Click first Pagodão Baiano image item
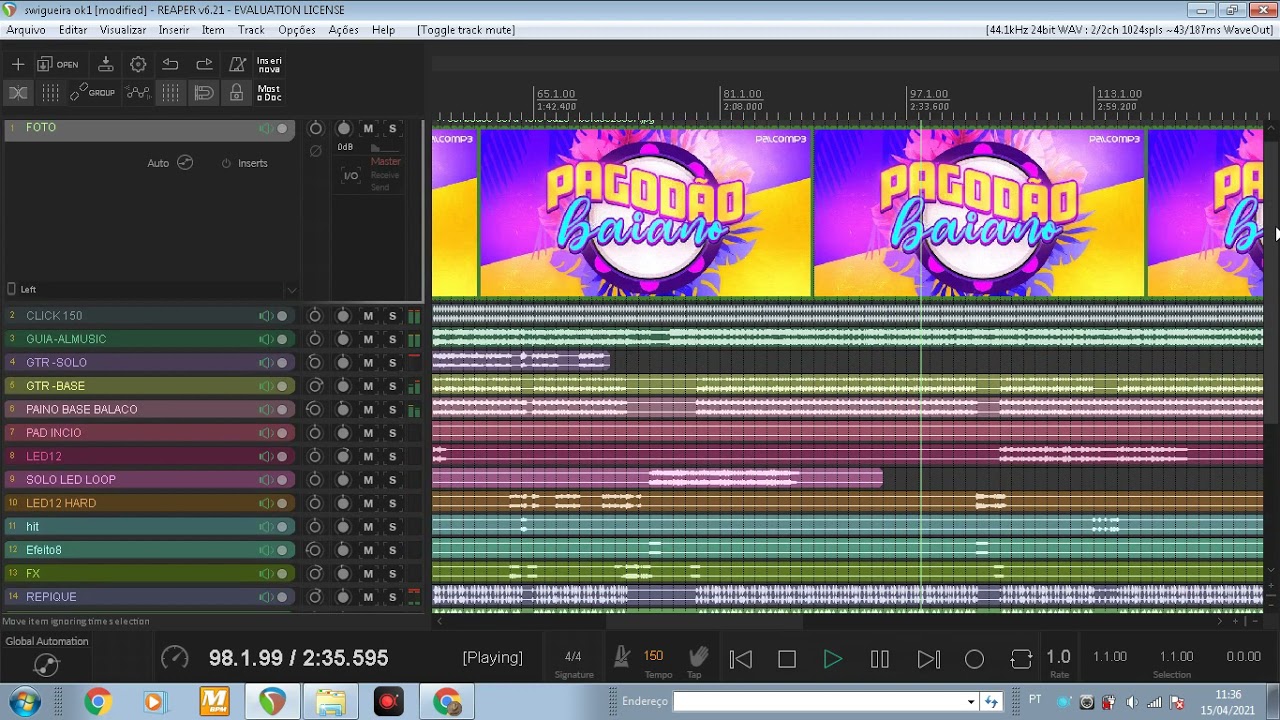Screen dimensions: 1280x720 645,213
